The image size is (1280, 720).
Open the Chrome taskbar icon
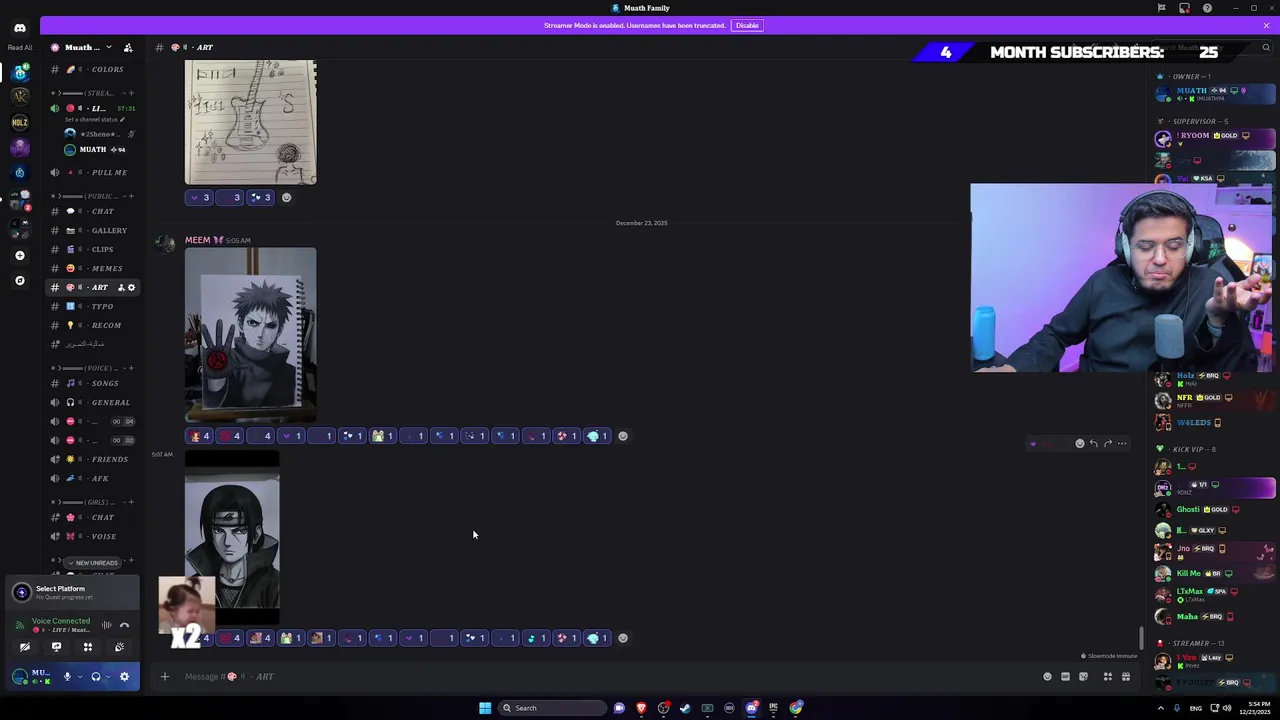[x=796, y=708]
